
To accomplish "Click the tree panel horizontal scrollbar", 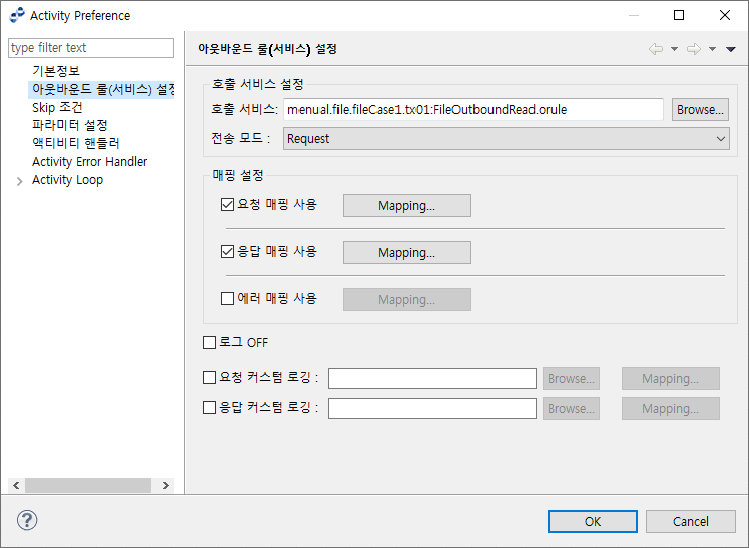I will (90, 485).
